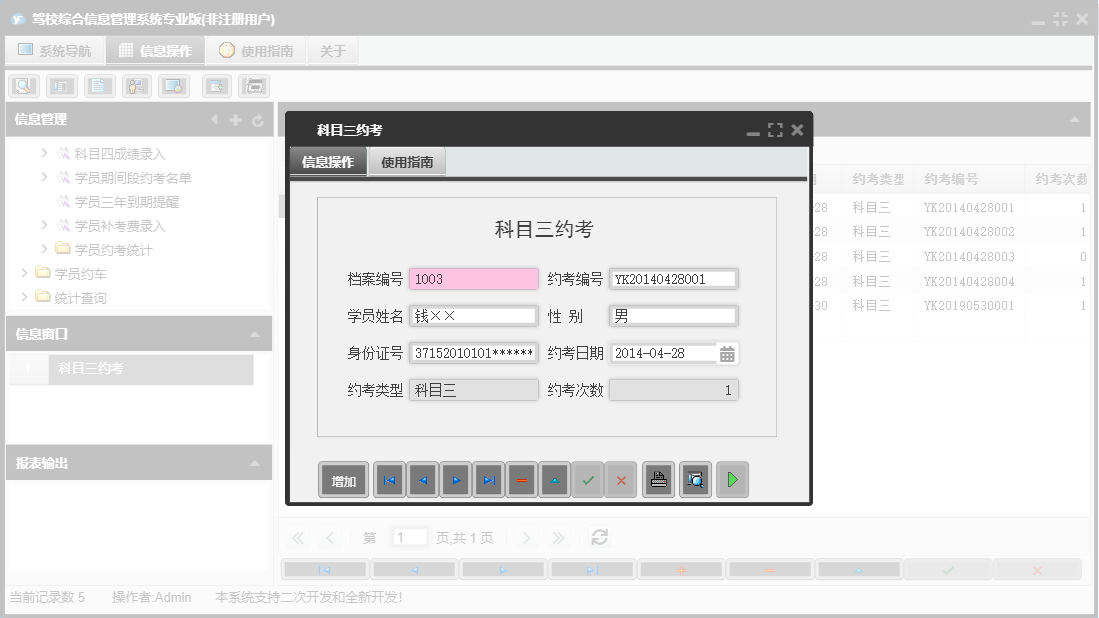Open the 系统导航 menu tab
Image resolution: width=1099 pixels, height=618 pixels.
(55, 49)
